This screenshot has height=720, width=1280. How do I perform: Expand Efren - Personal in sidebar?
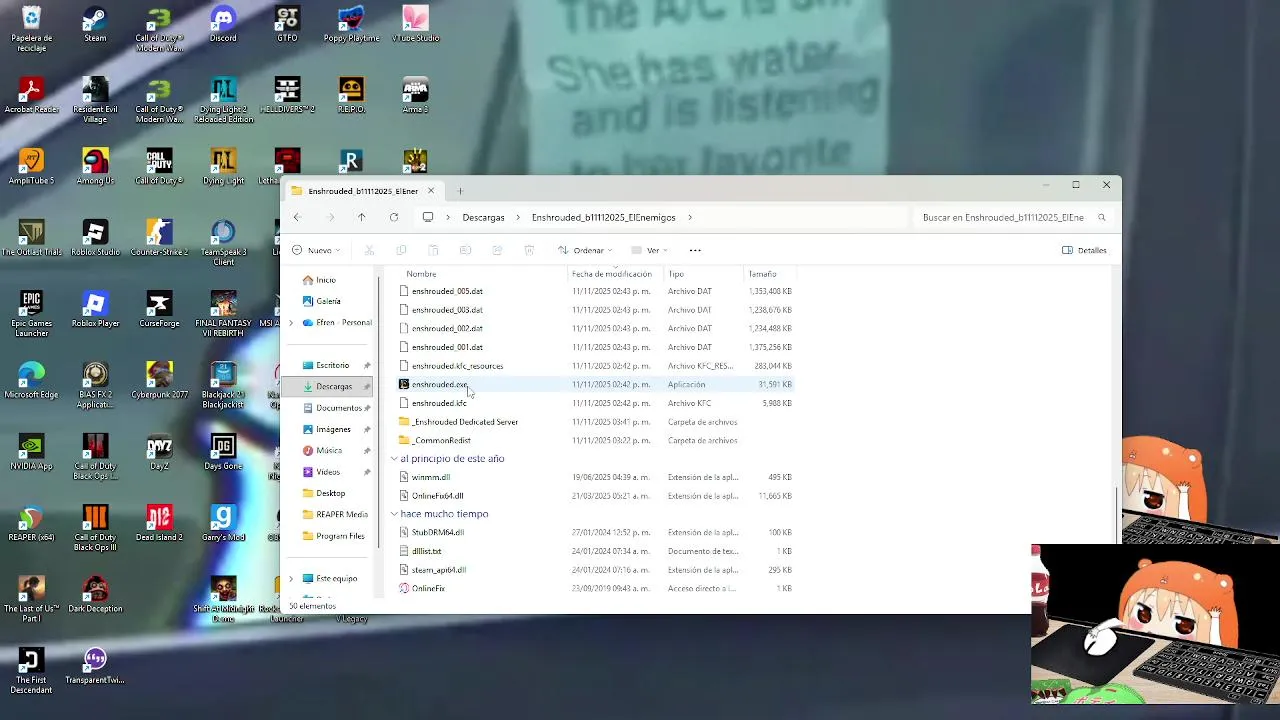291,323
